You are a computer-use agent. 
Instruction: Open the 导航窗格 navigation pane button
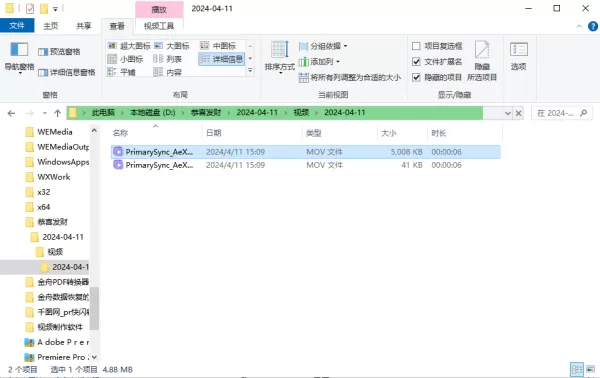[x=19, y=57]
